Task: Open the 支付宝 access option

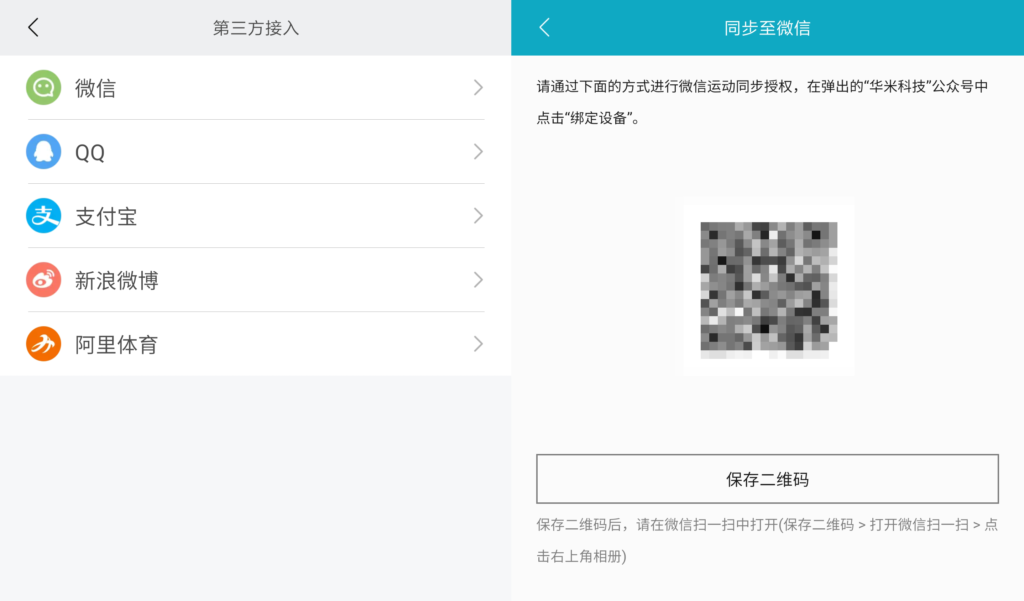Action: [x=255, y=216]
